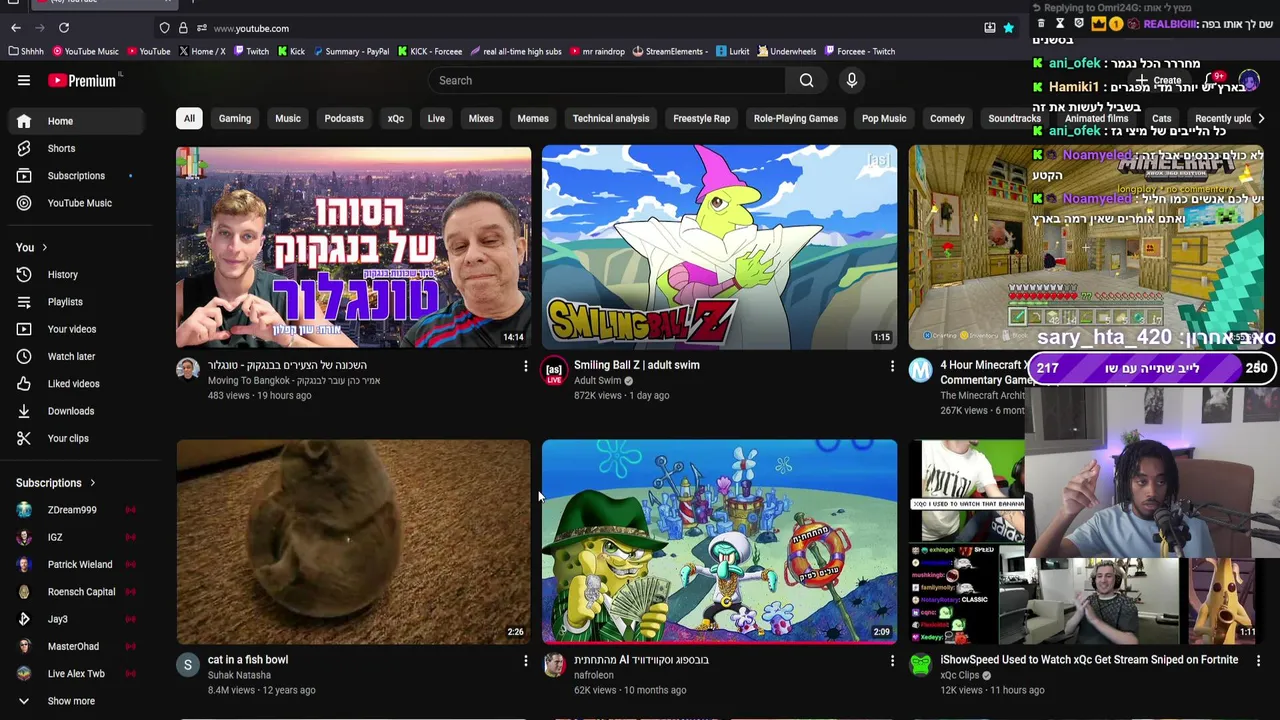Reload the page with refresh icon

(64, 28)
